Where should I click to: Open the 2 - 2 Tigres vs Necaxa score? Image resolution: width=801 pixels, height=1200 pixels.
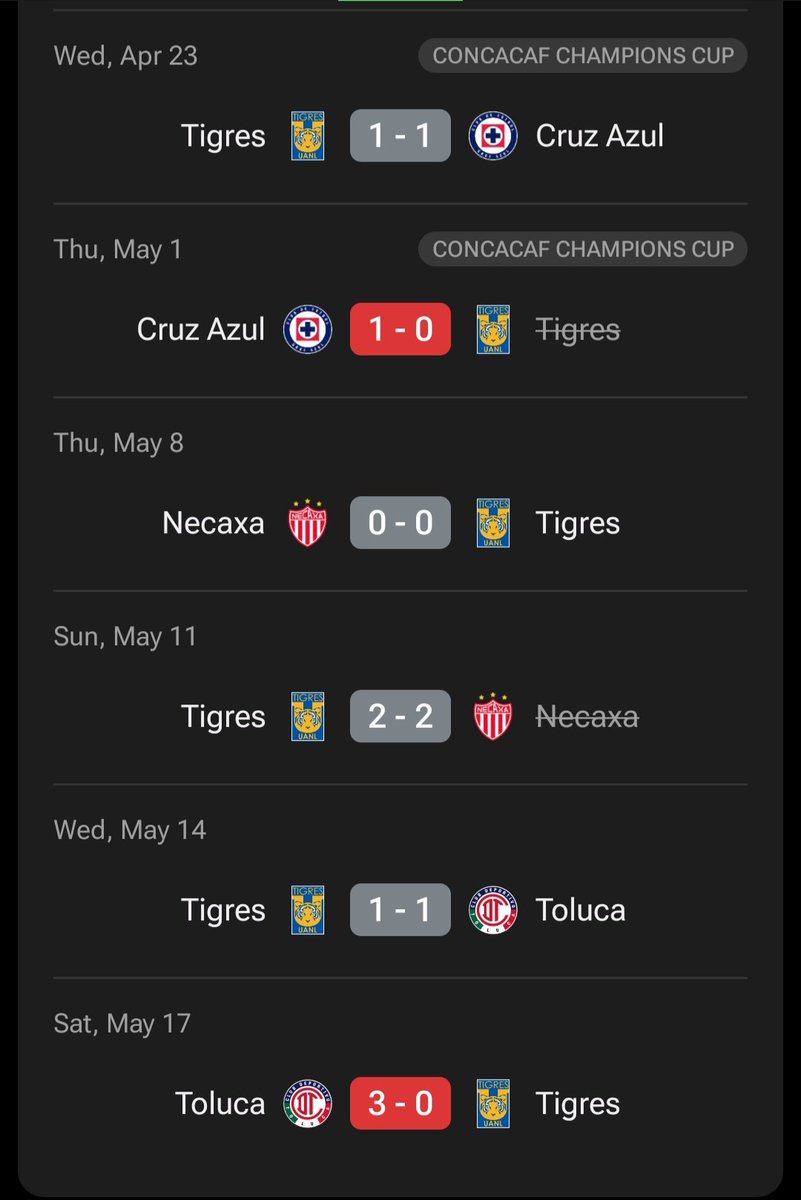(400, 717)
